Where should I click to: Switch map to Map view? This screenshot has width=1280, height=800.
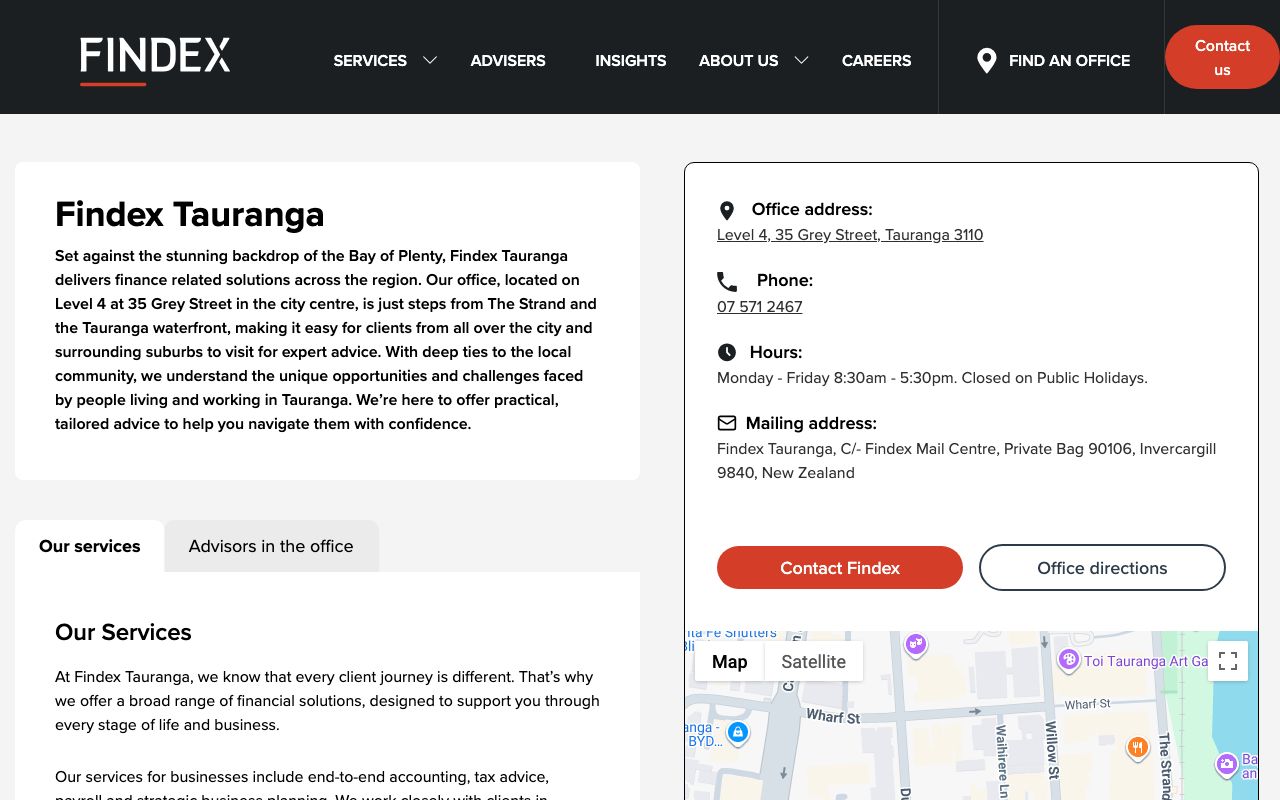tap(730, 661)
